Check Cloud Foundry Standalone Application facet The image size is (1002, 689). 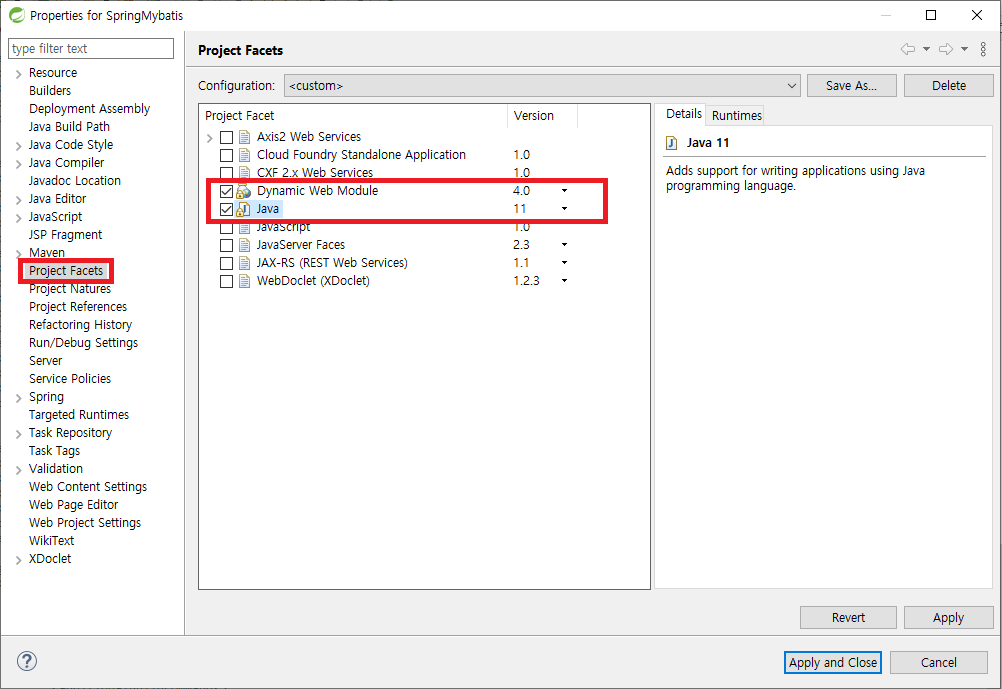coord(226,155)
